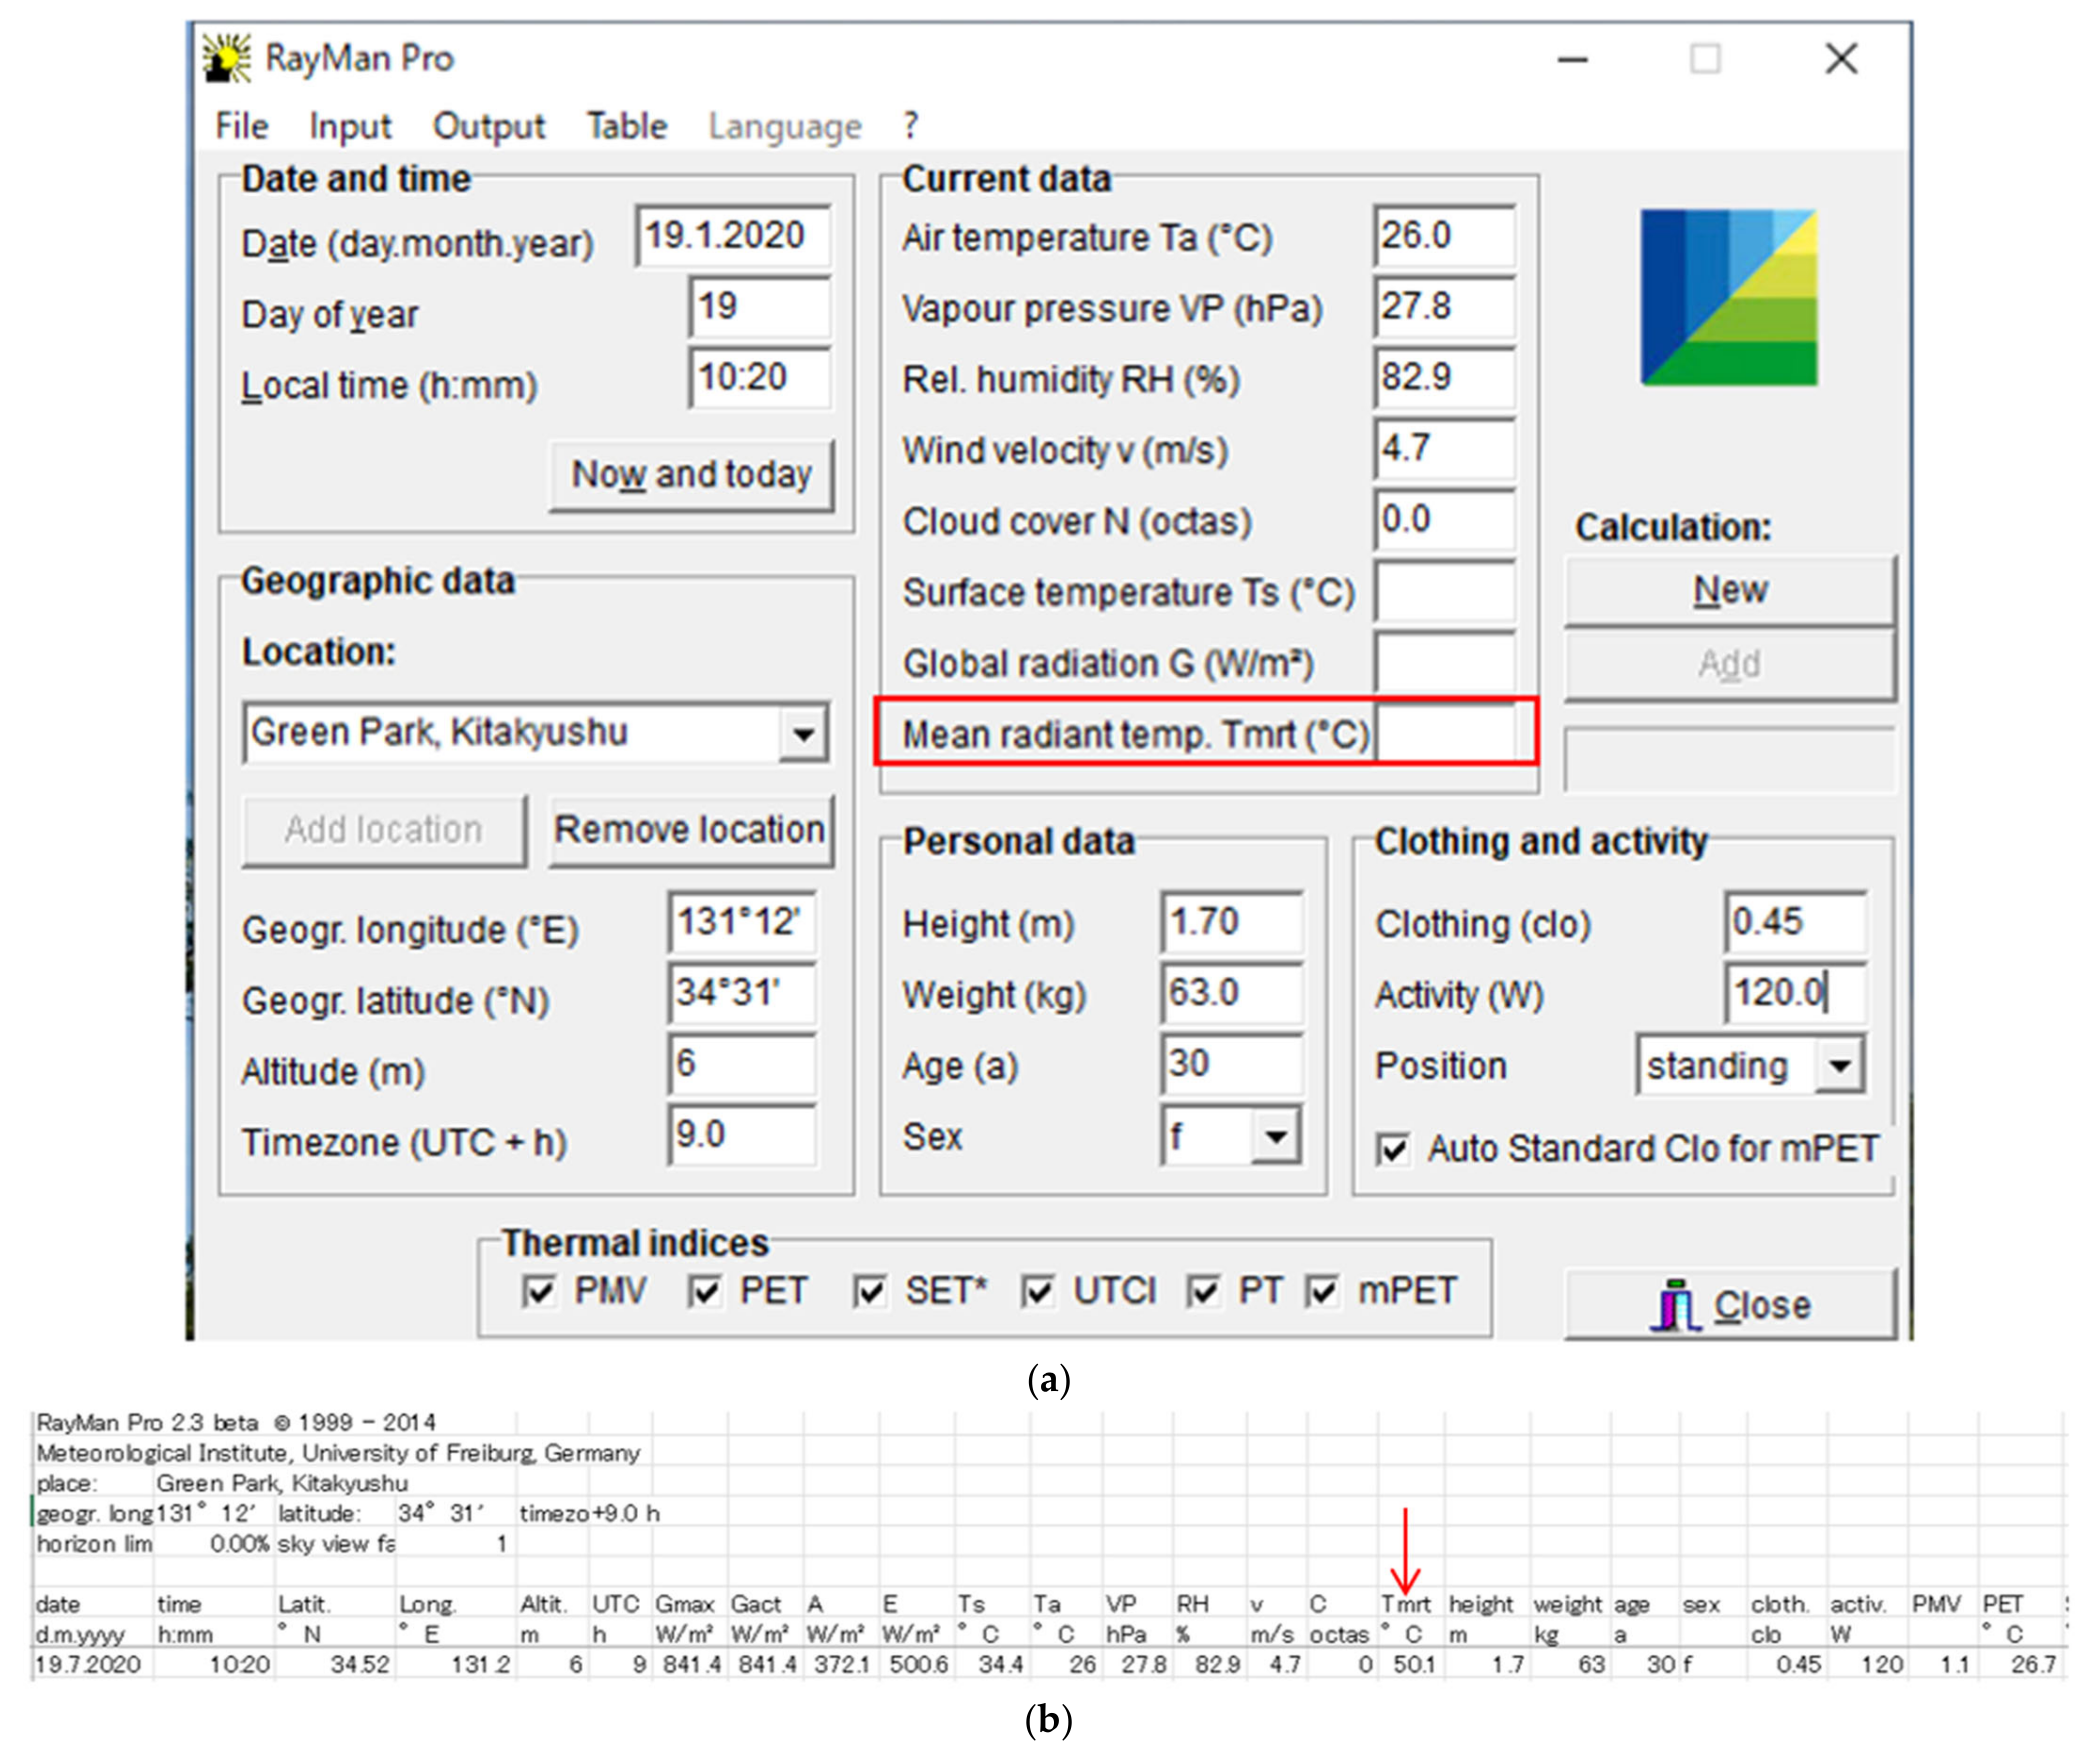Click the RayMan Pro sun icon in title bar
This screenshot has height=1761, width=2100.
(227, 58)
